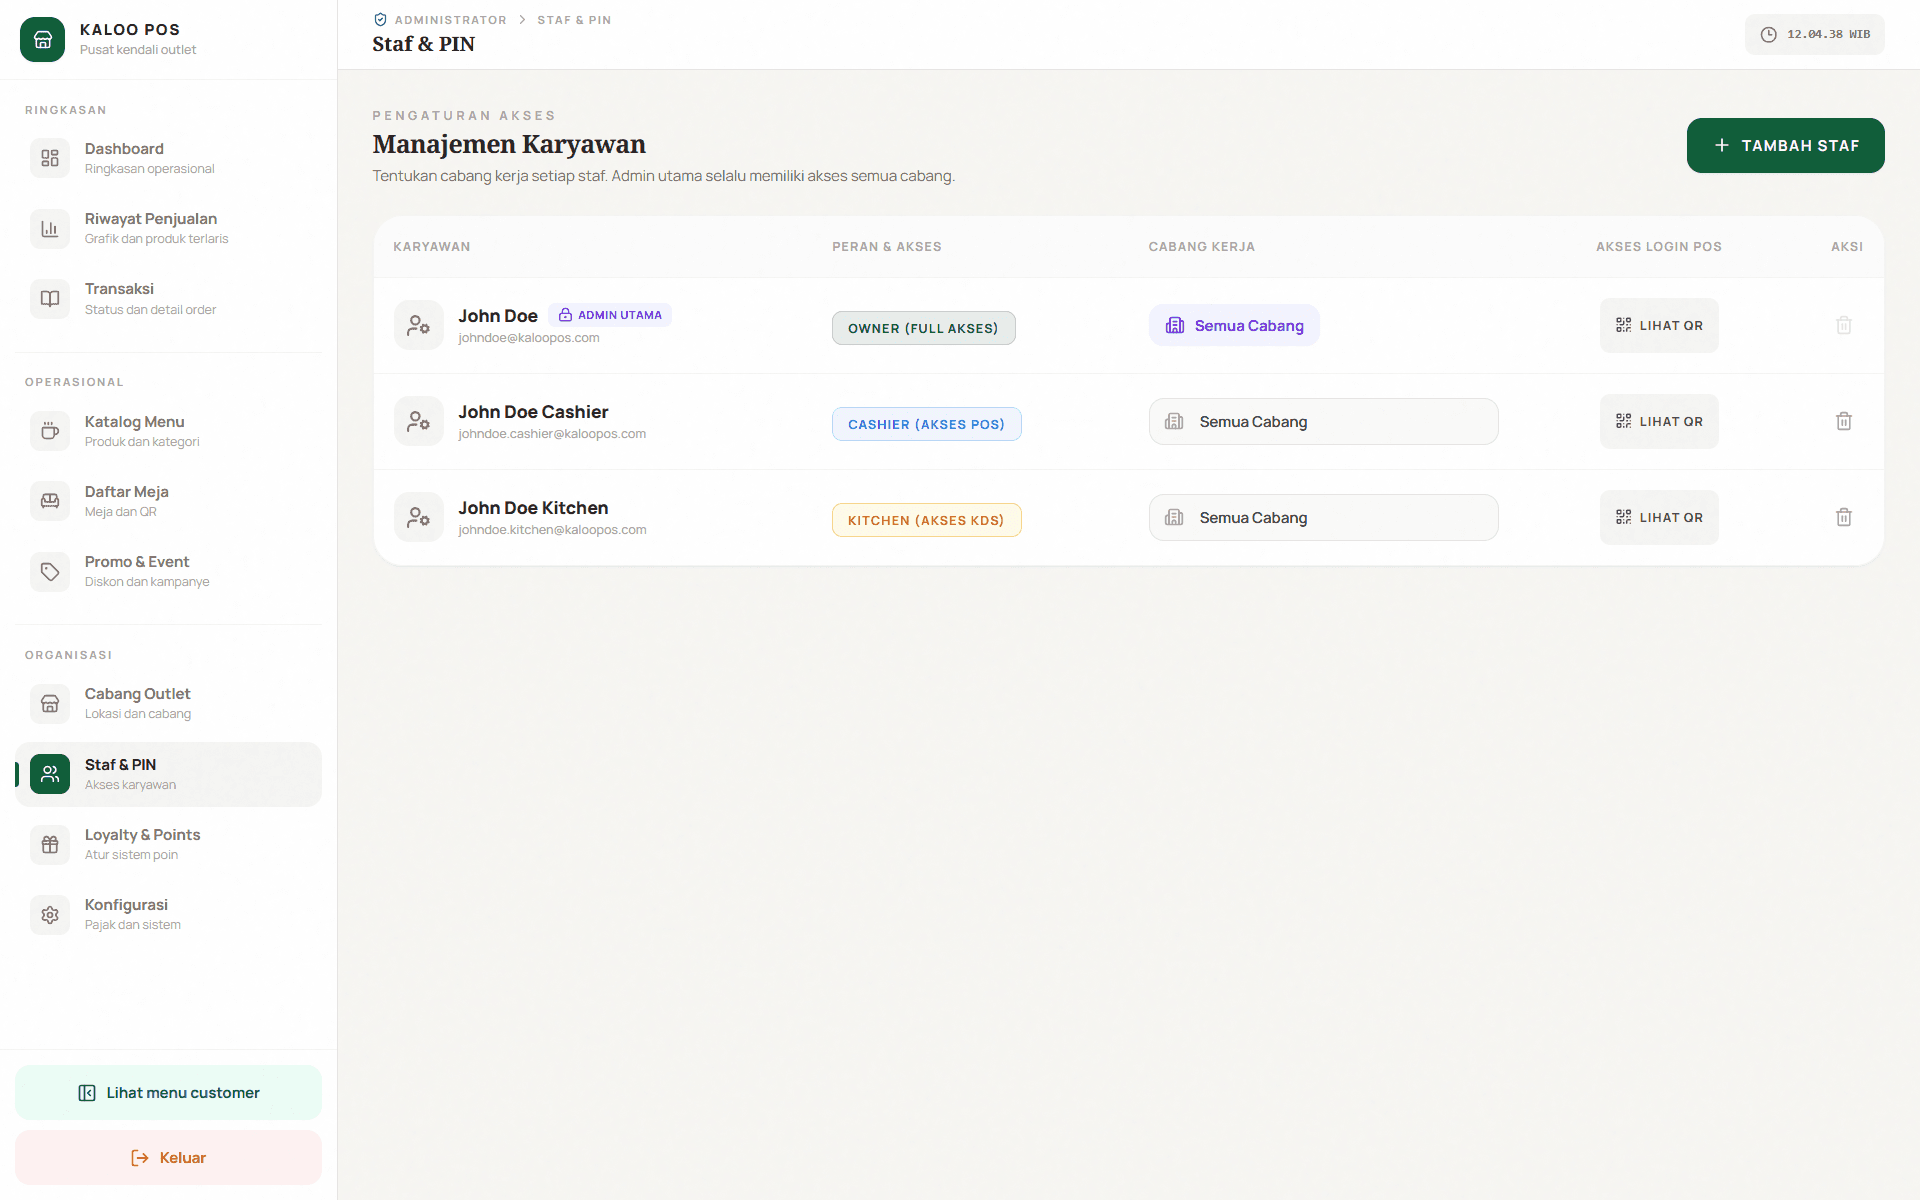Viewport: 1920px width, 1200px height.
Task: Delete John Doe Kitchen with trash icon
Action: [x=1844, y=517]
